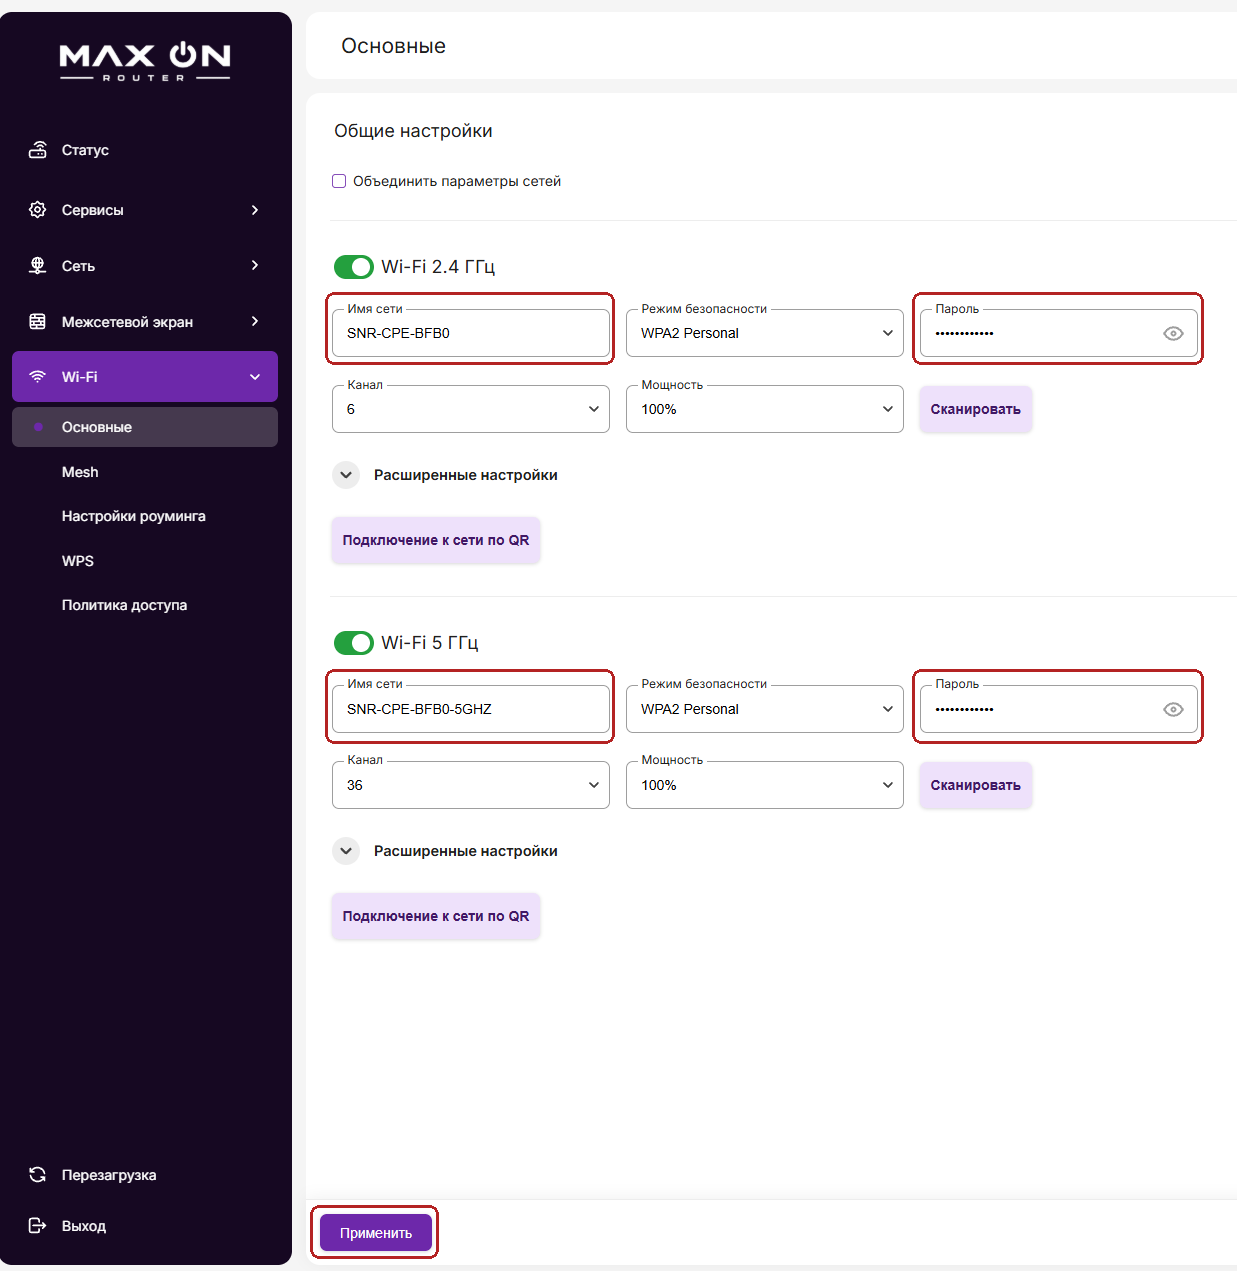Turn off the Wi-Fi 5 ГГц switch
The width and height of the screenshot is (1237, 1271).
click(354, 643)
